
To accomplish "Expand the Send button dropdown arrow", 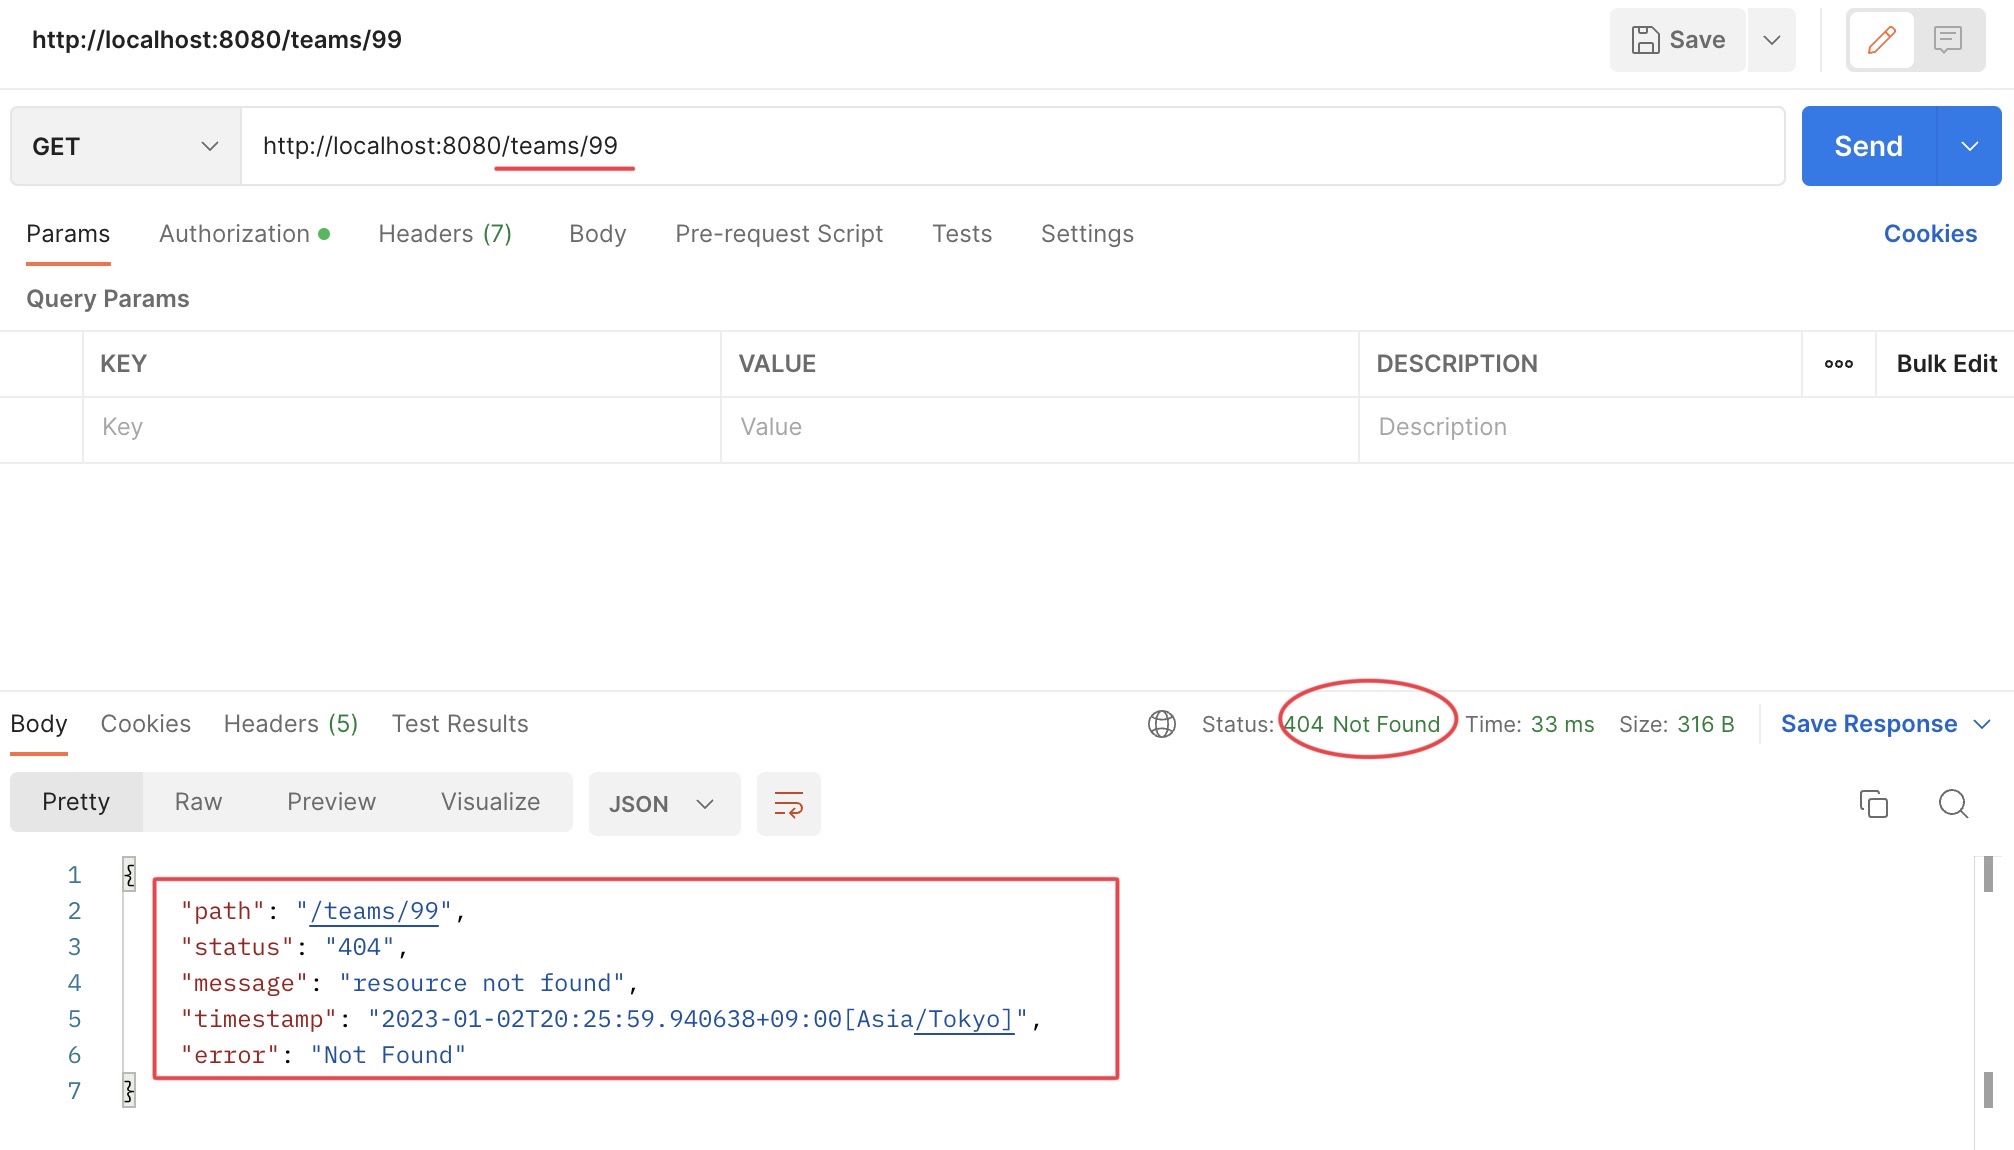I will coord(1969,146).
